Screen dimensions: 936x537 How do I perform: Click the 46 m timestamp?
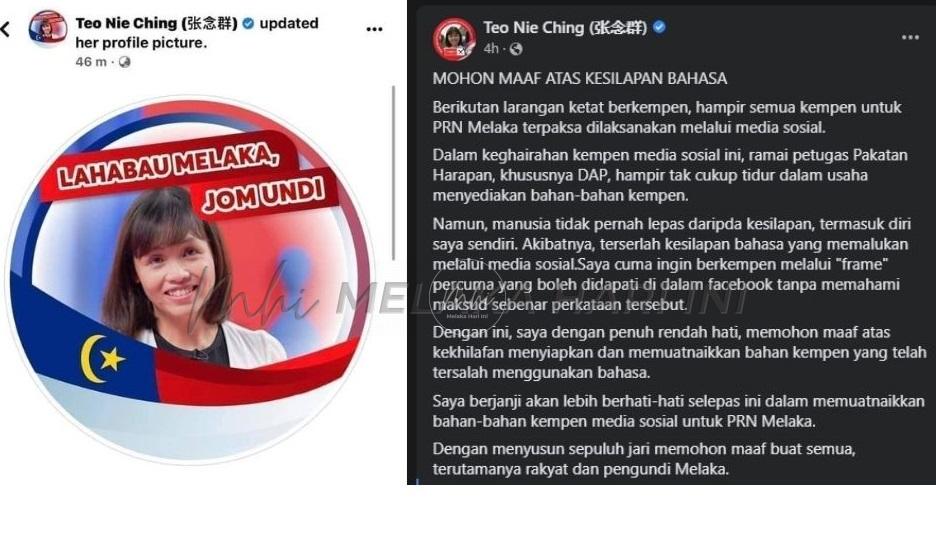(x=91, y=62)
